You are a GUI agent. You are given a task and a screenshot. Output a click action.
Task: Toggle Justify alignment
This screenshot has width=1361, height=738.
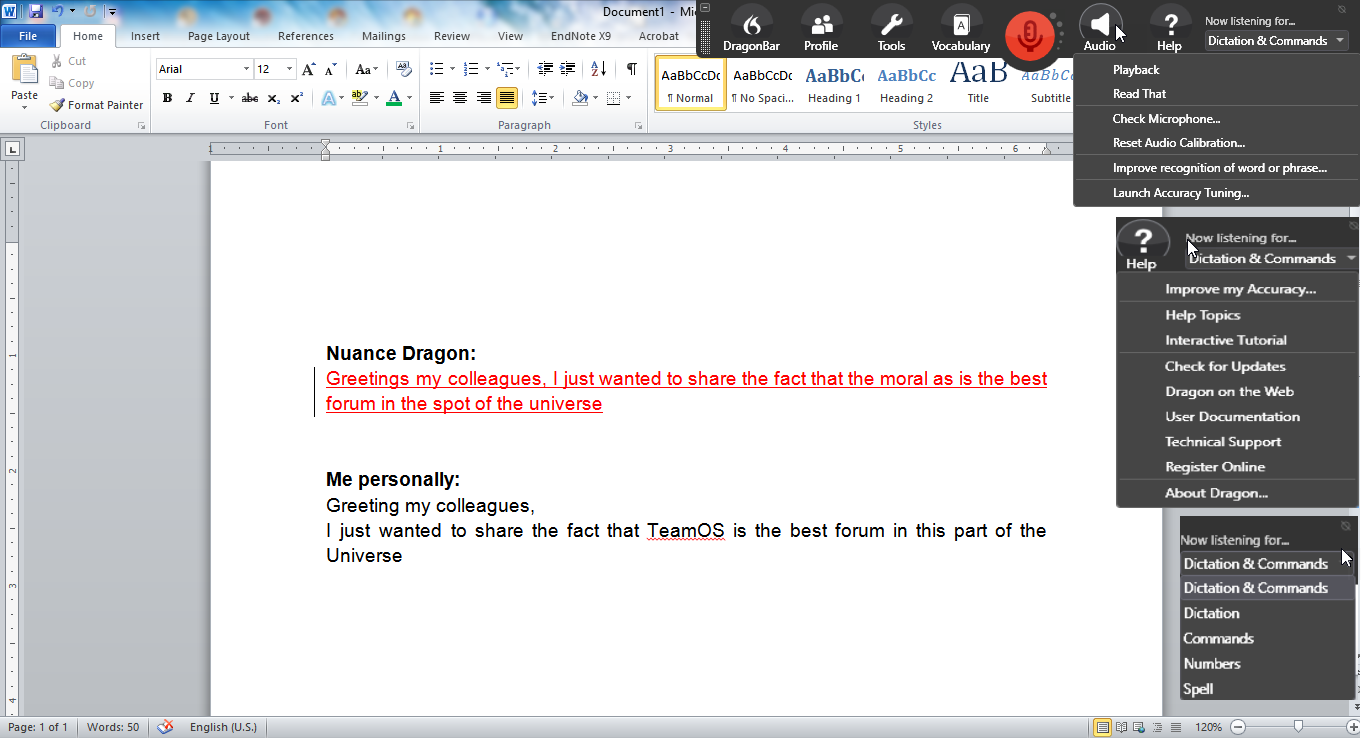coord(507,98)
